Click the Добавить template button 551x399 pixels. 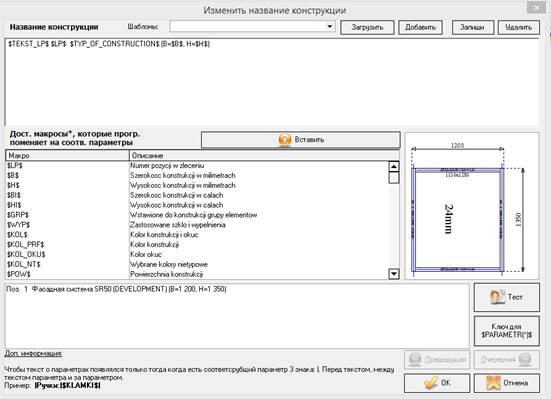pos(420,27)
